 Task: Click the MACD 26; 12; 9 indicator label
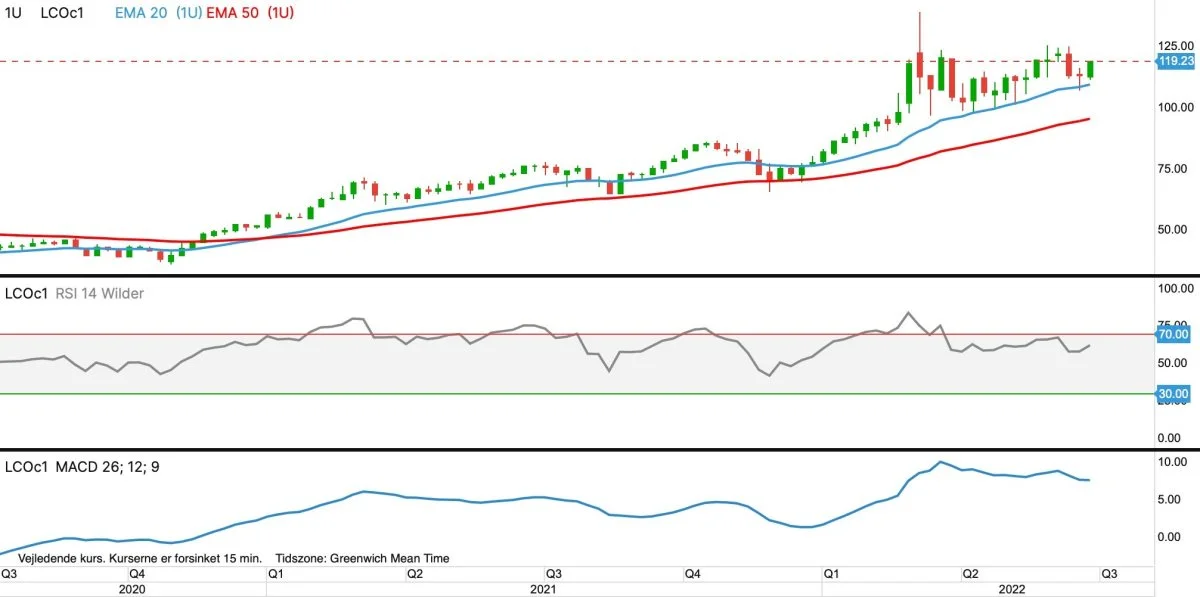[106, 467]
